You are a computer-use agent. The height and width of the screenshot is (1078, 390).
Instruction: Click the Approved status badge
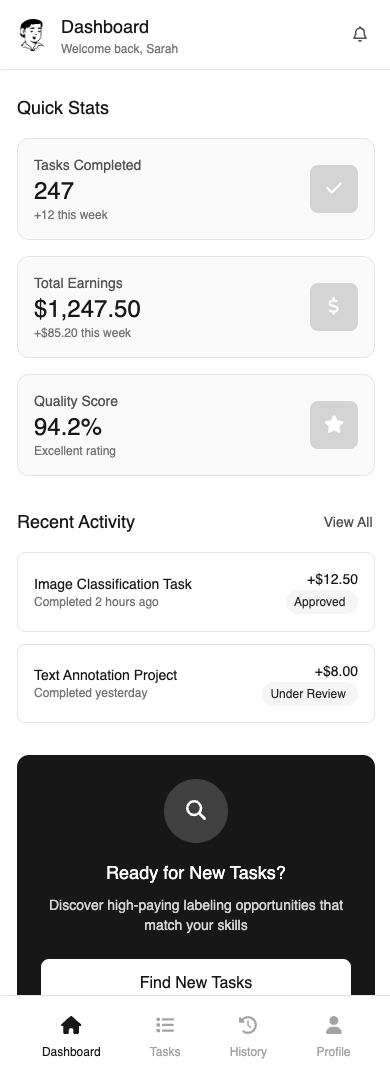pyautogui.click(x=321, y=602)
